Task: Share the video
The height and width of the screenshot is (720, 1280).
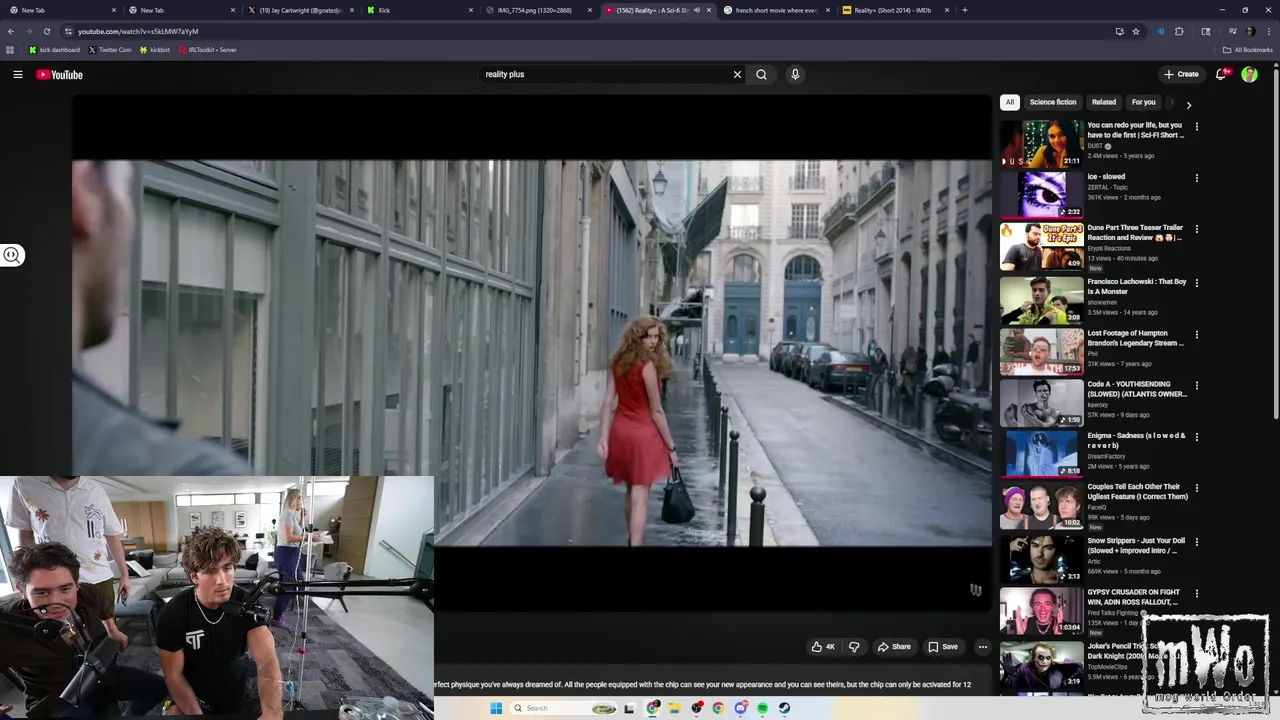Action: (894, 647)
